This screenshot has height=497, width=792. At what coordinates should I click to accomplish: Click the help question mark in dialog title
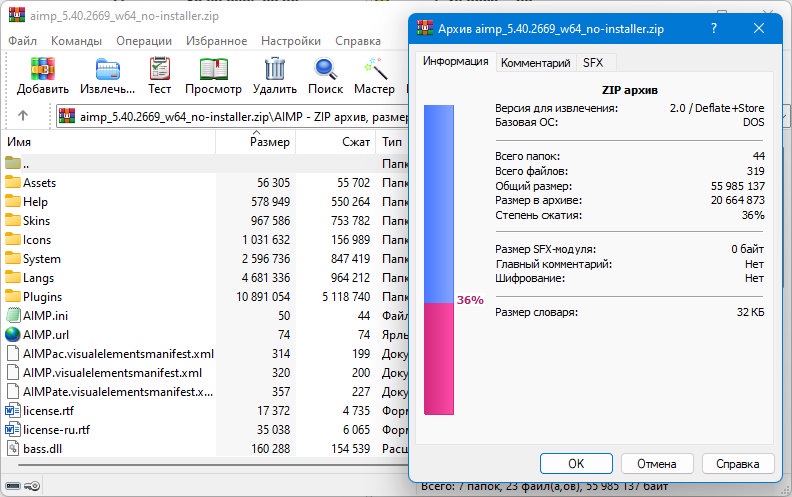(x=714, y=28)
